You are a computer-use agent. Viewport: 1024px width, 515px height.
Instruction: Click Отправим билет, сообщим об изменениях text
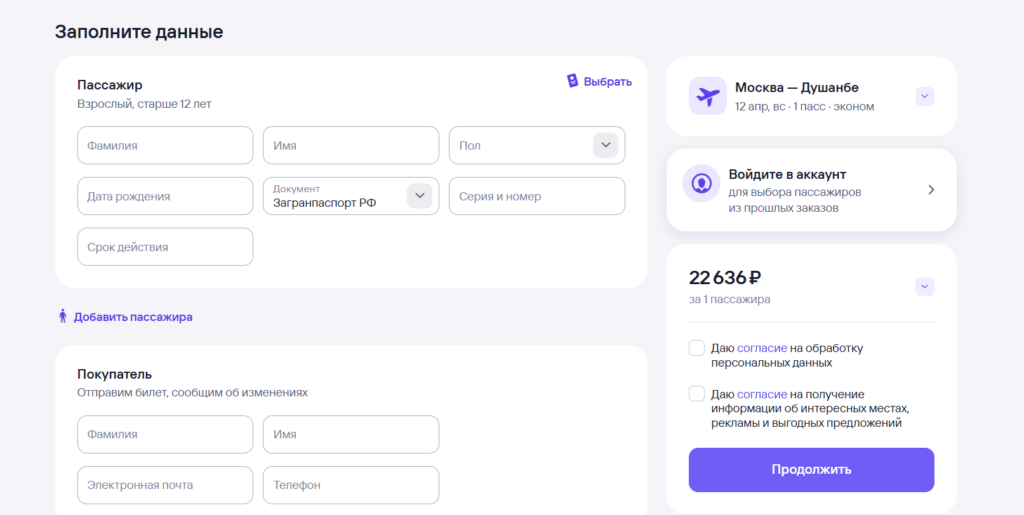(193, 392)
